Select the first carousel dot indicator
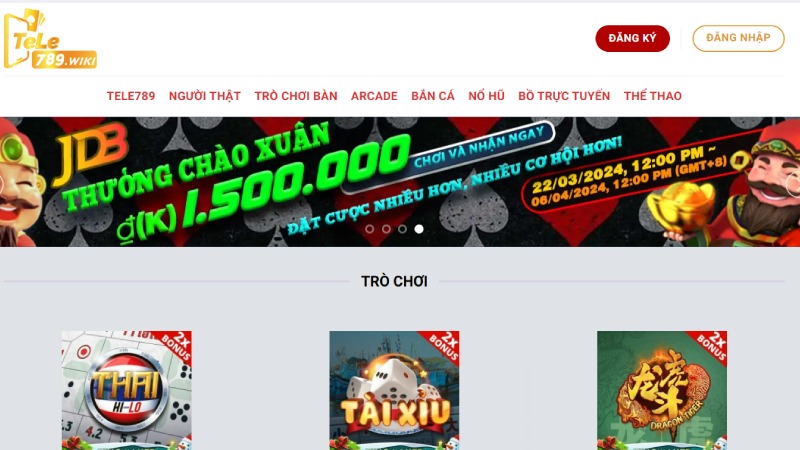 [369, 229]
